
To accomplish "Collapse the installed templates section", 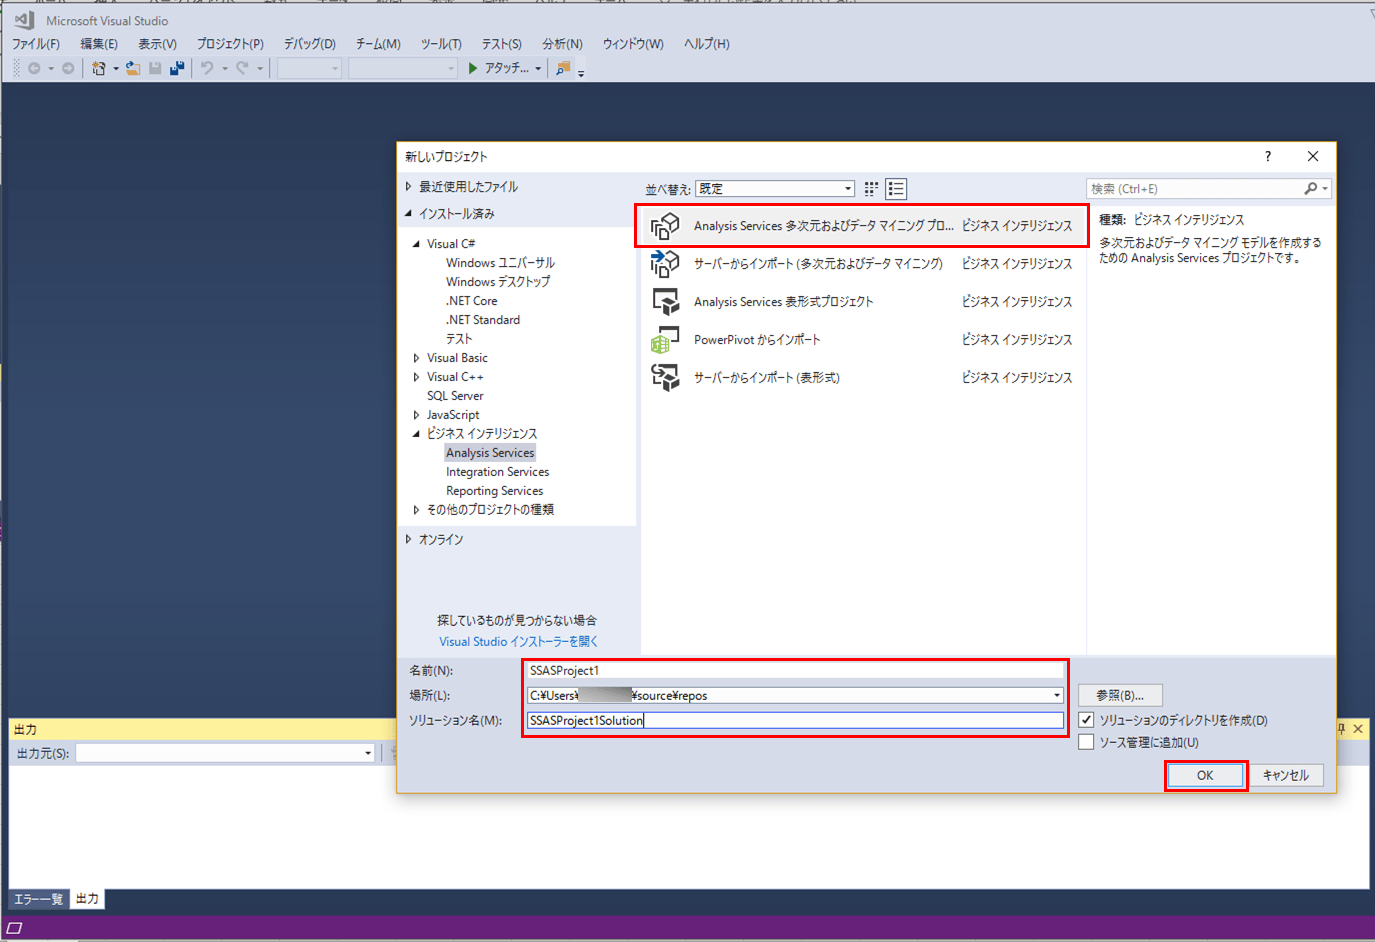I will click(x=408, y=213).
